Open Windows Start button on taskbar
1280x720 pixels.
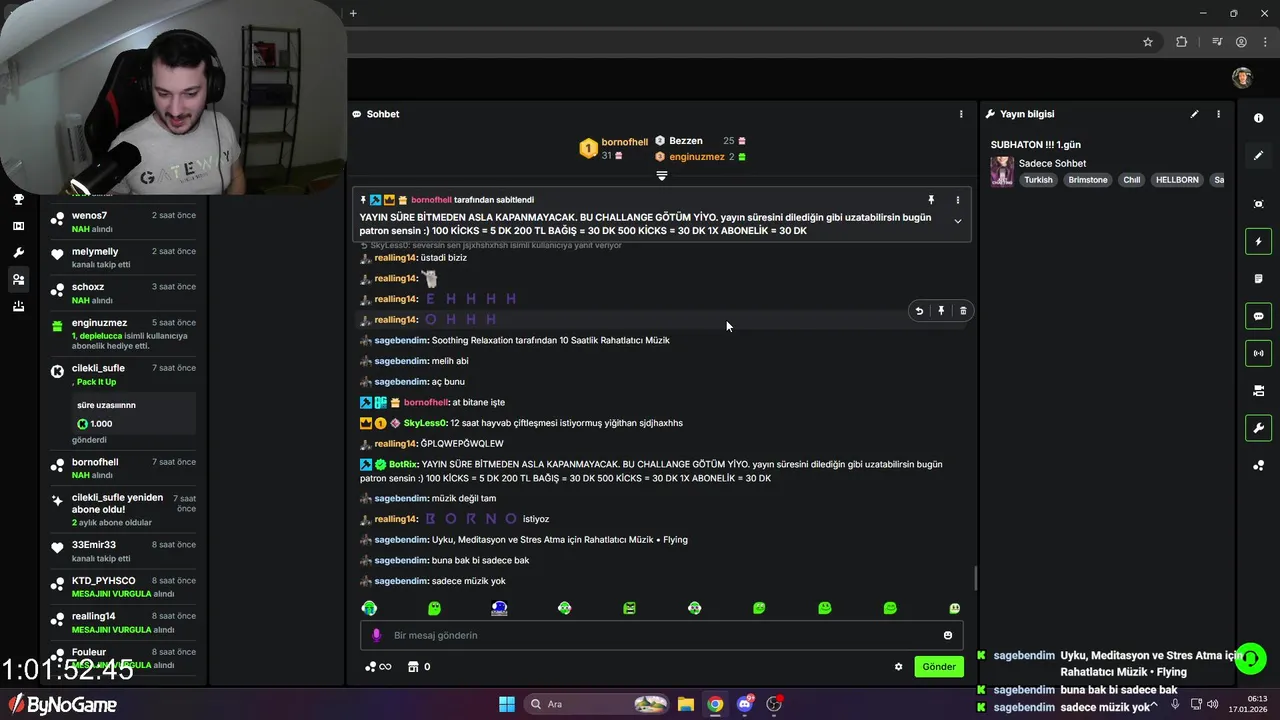(x=506, y=704)
